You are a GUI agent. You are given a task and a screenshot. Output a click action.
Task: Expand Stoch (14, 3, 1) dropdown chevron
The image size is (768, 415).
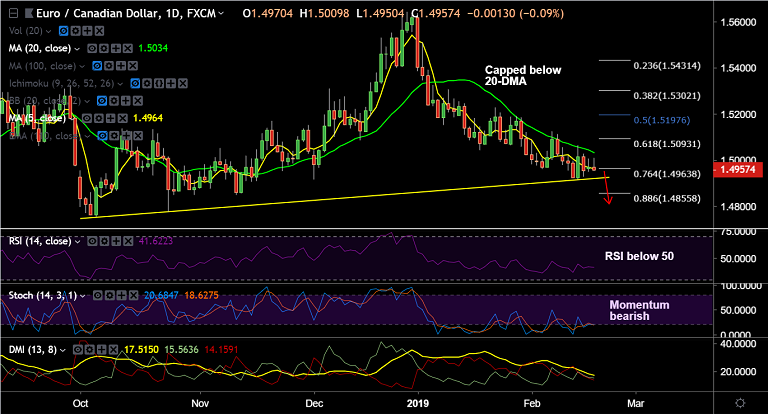pos(82,296)
